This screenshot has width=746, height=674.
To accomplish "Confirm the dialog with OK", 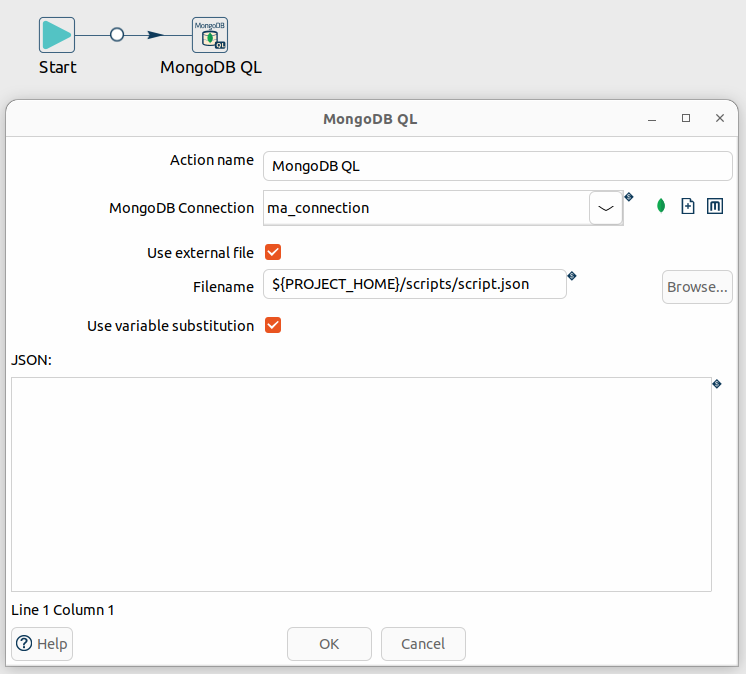I will [329, 644].
